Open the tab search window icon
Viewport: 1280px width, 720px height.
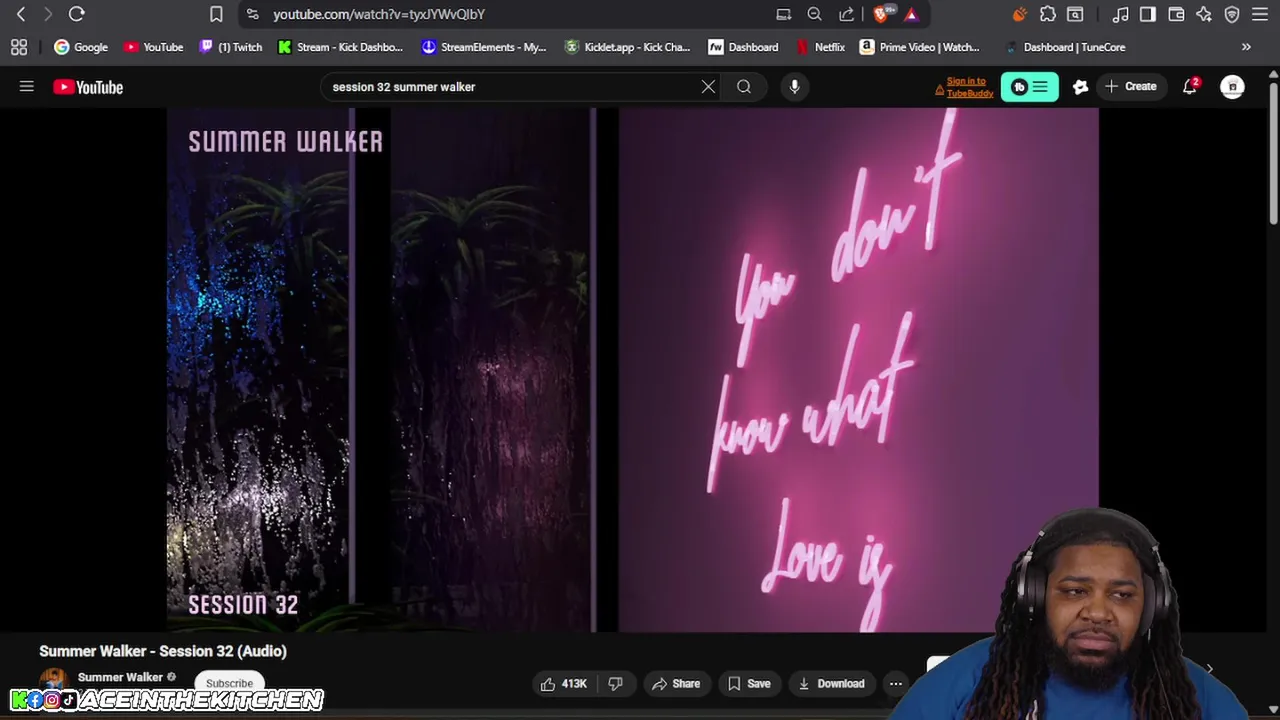1075,14
